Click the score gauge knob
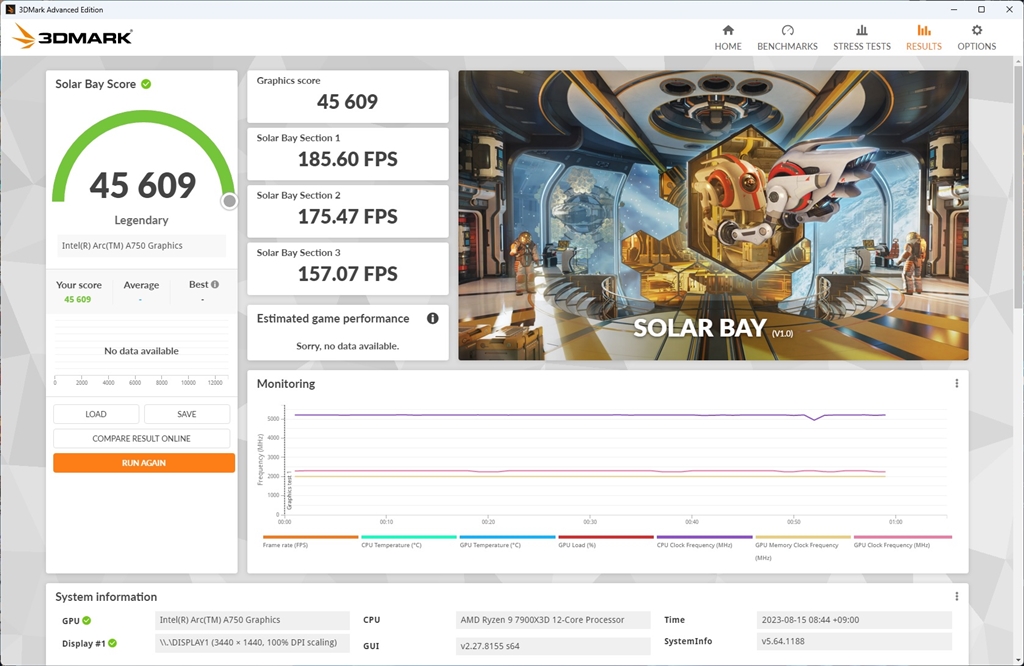The width and height of the screenshot is (1024, 666). 229,201
